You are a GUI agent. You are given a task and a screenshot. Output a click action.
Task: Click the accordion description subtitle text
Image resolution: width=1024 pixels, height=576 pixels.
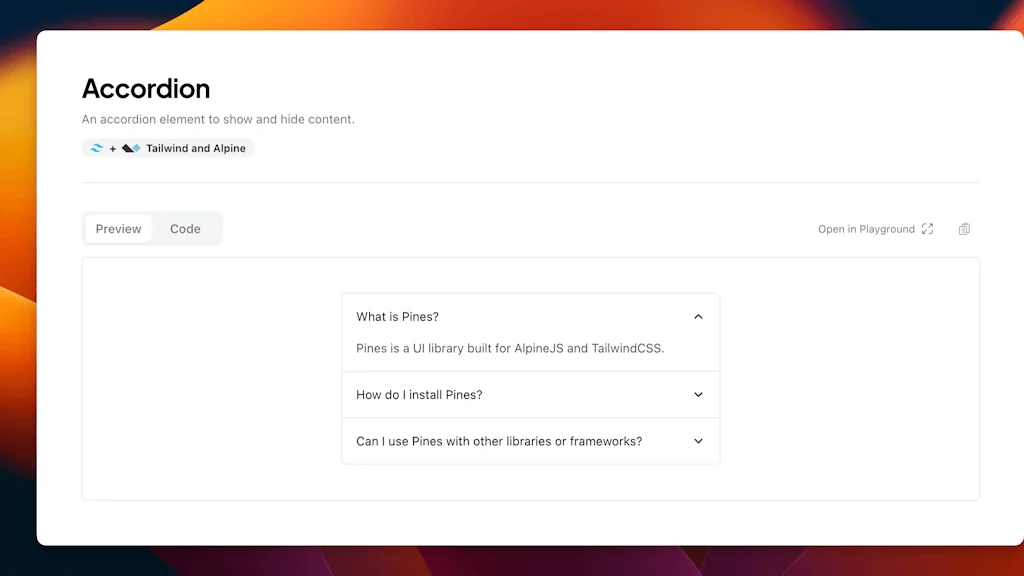pyautogui.click(x=218, y=119)
